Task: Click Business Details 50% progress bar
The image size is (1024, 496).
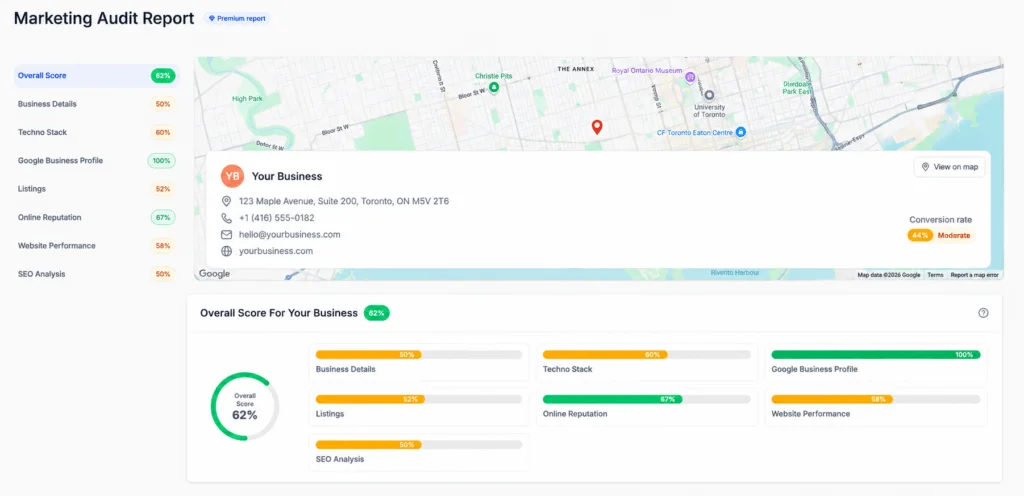Action: pos(419,355)
